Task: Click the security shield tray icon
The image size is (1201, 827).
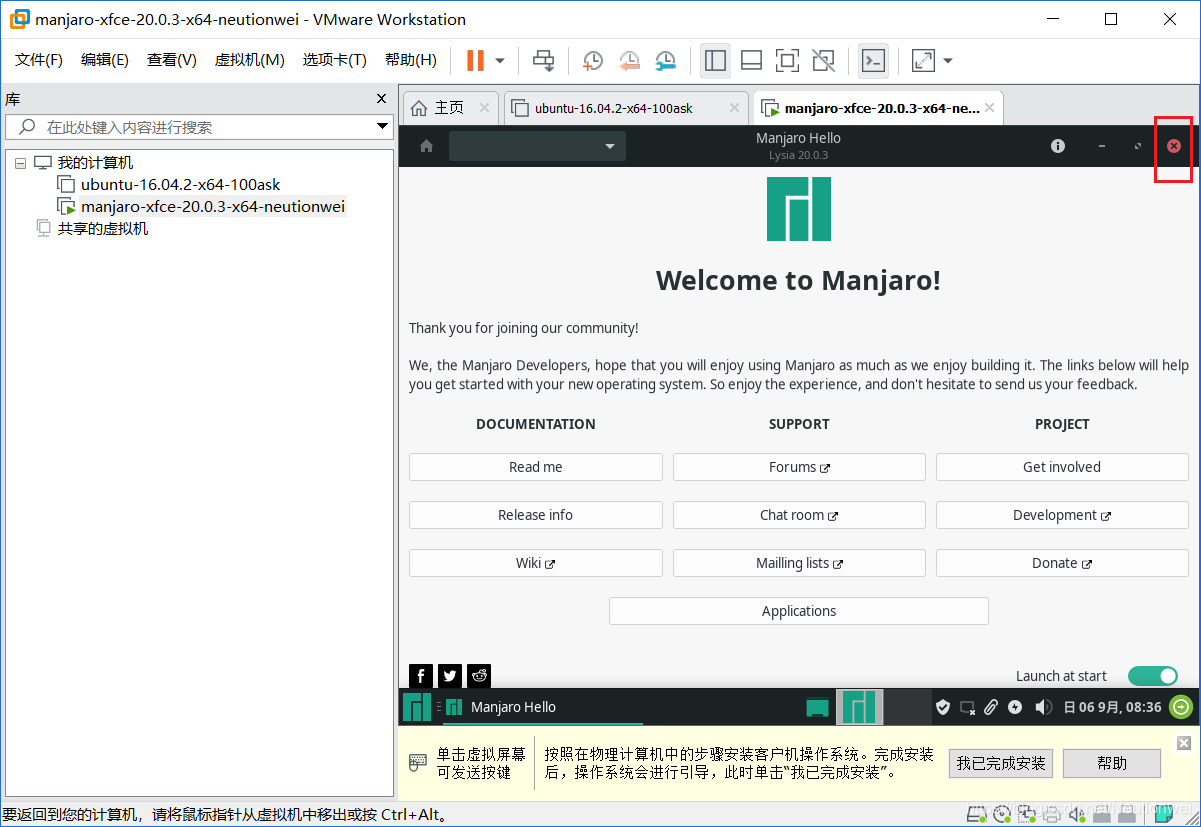Action: [x=942, y=707]
